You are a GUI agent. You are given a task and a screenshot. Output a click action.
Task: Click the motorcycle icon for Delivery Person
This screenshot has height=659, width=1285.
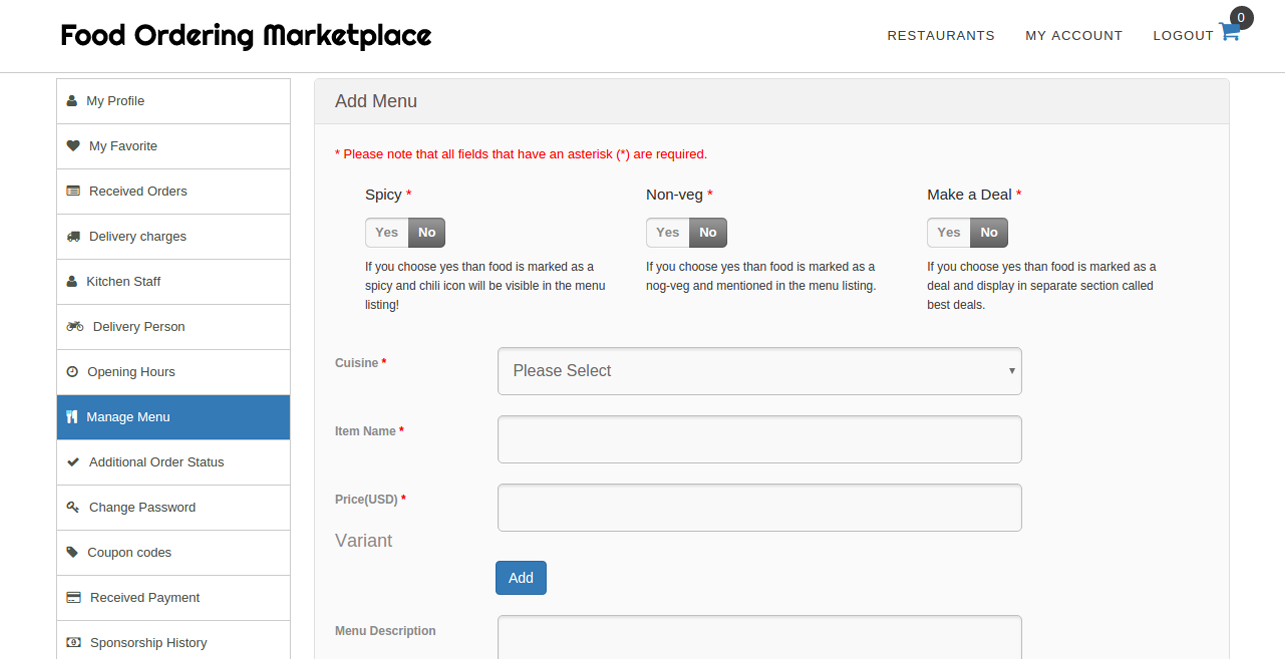[x=75, y=326]
